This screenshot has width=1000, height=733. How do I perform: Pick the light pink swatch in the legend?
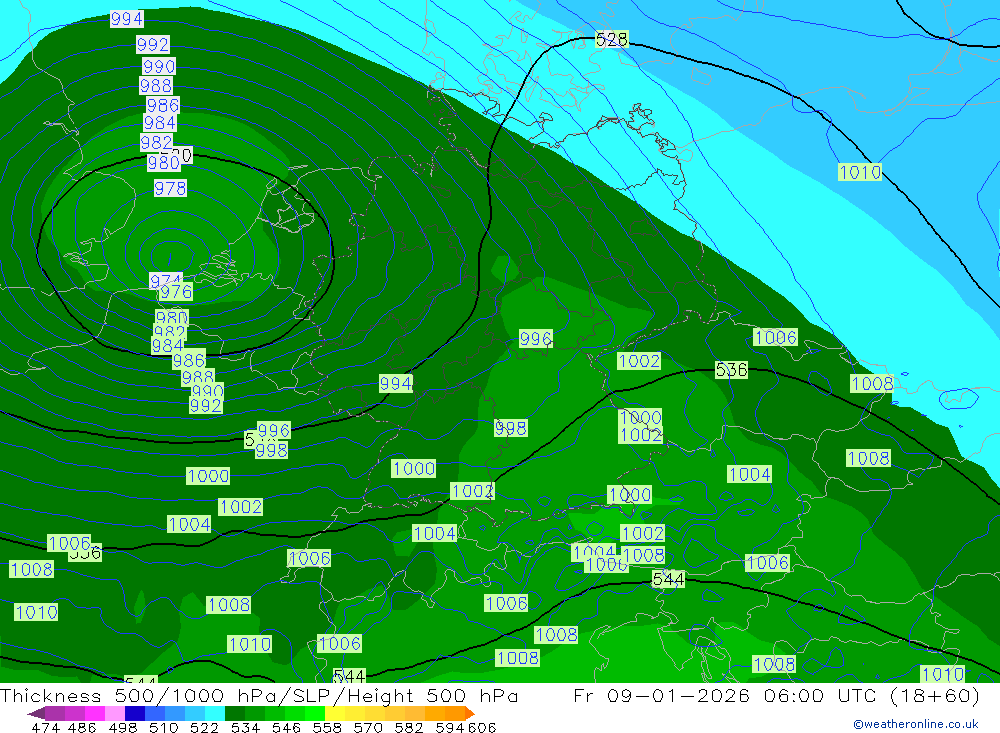pyautogui.click(x=115, y=713)
